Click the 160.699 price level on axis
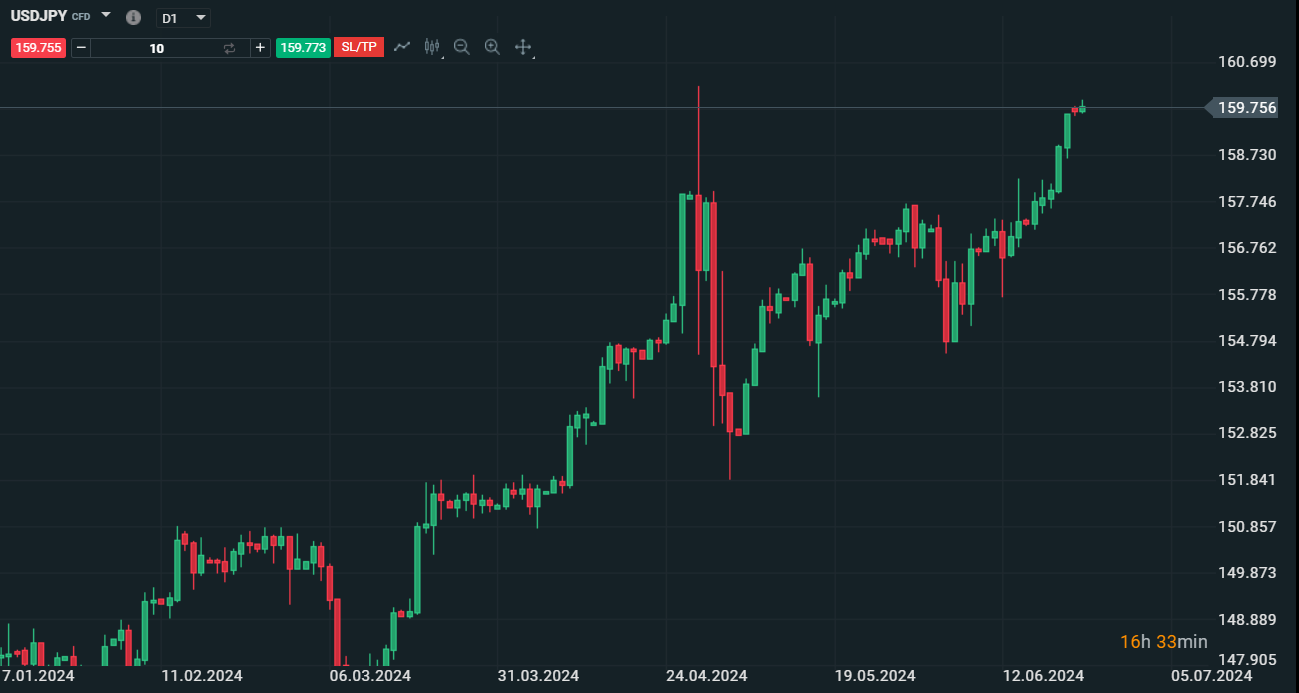1299x693 pixels. click(1246, 62)
